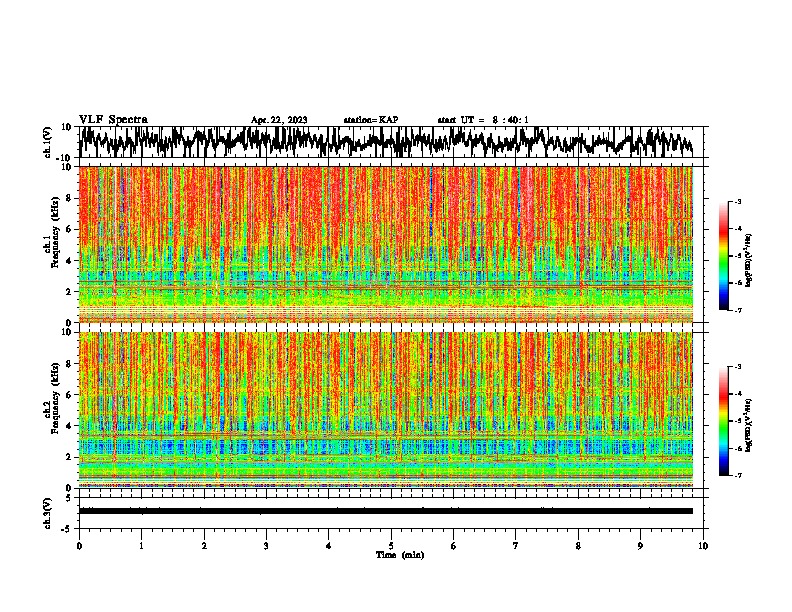Click the color scale bar beside ch.2 spectrogram
Viewport: 792px width, 612px height.
723,421
